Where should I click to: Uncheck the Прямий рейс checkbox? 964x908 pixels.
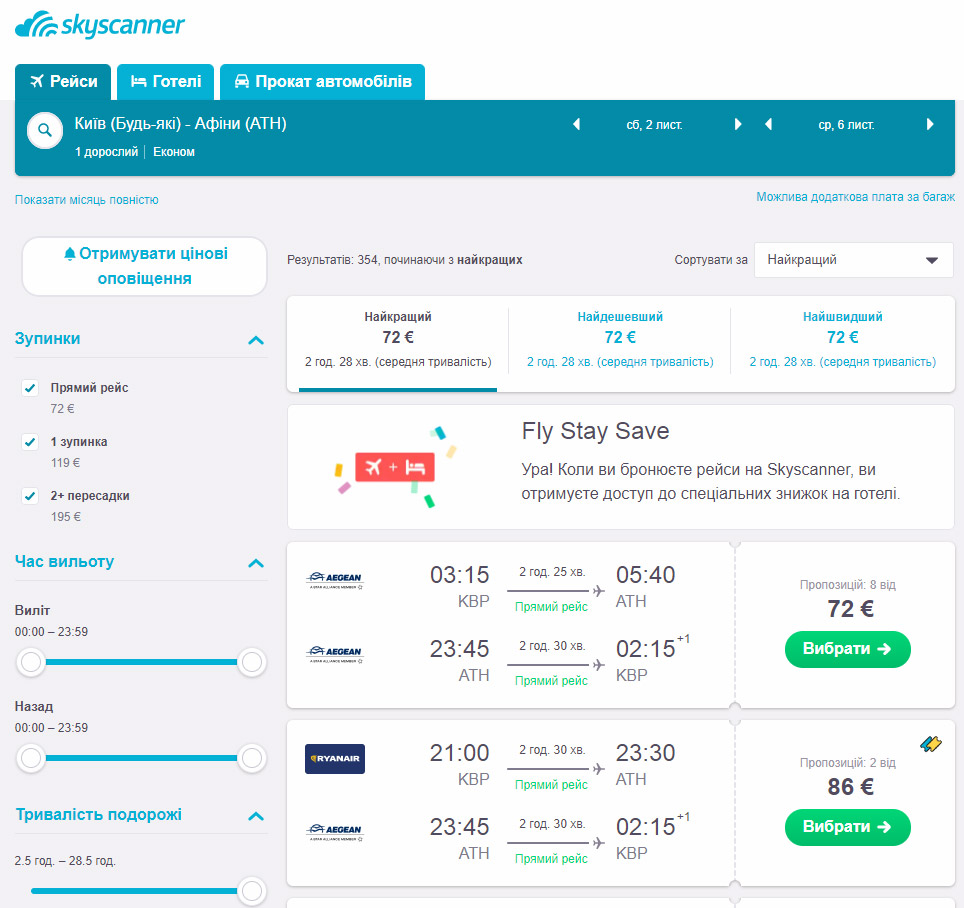[x=30, y=388]
